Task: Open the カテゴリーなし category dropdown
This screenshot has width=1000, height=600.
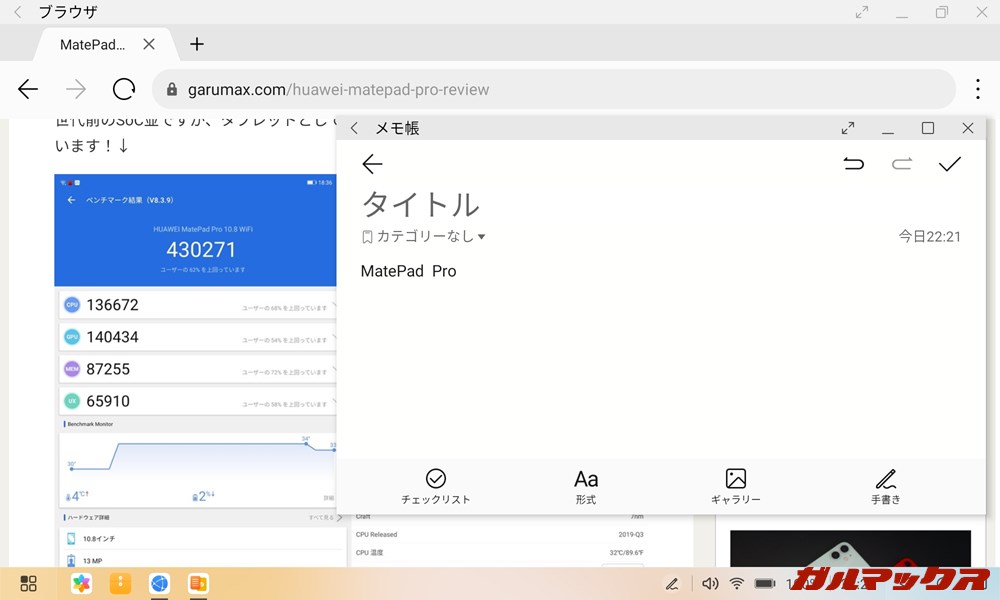Action: click(425, 236)
